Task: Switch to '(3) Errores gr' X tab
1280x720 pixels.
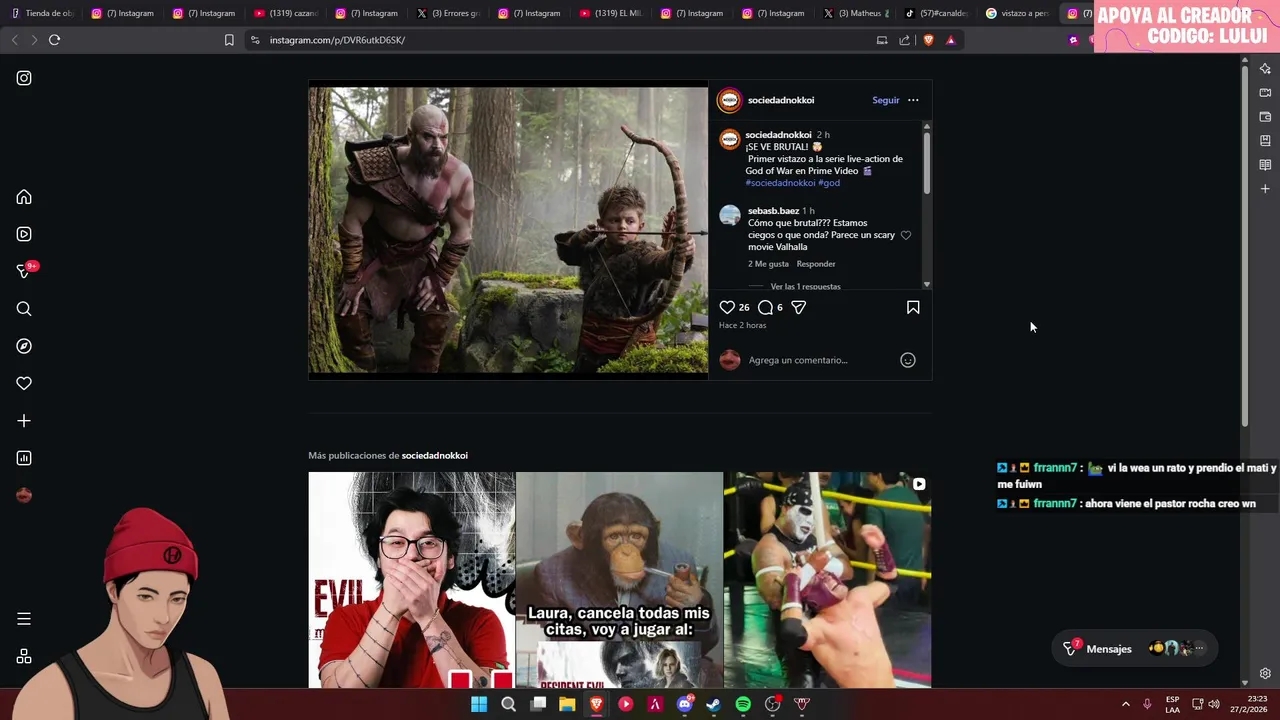Action: 447,13
